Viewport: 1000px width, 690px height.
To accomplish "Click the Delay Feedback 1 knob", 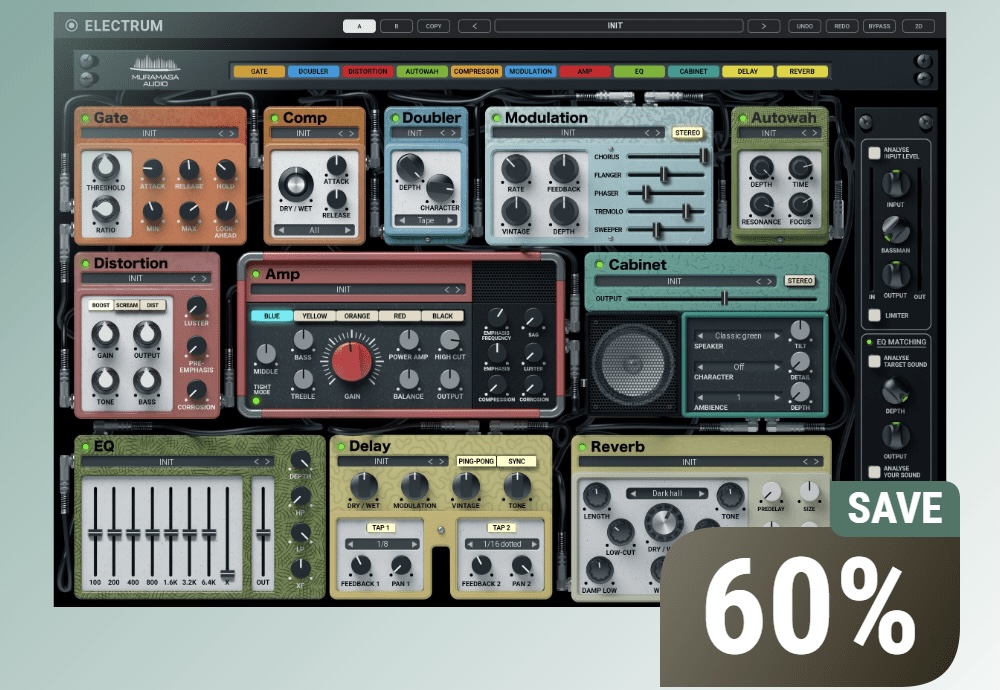I will tap(360, 566).
